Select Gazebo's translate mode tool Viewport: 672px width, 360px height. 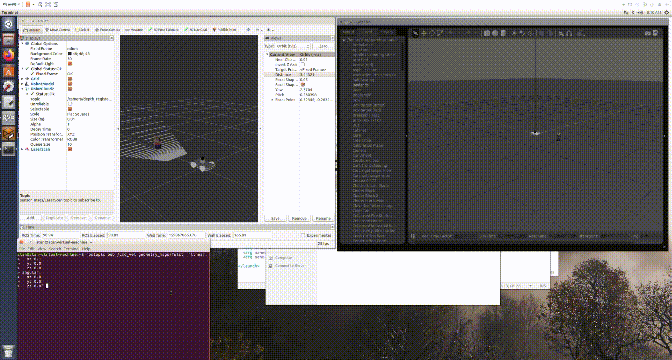[x=423, y=33]
